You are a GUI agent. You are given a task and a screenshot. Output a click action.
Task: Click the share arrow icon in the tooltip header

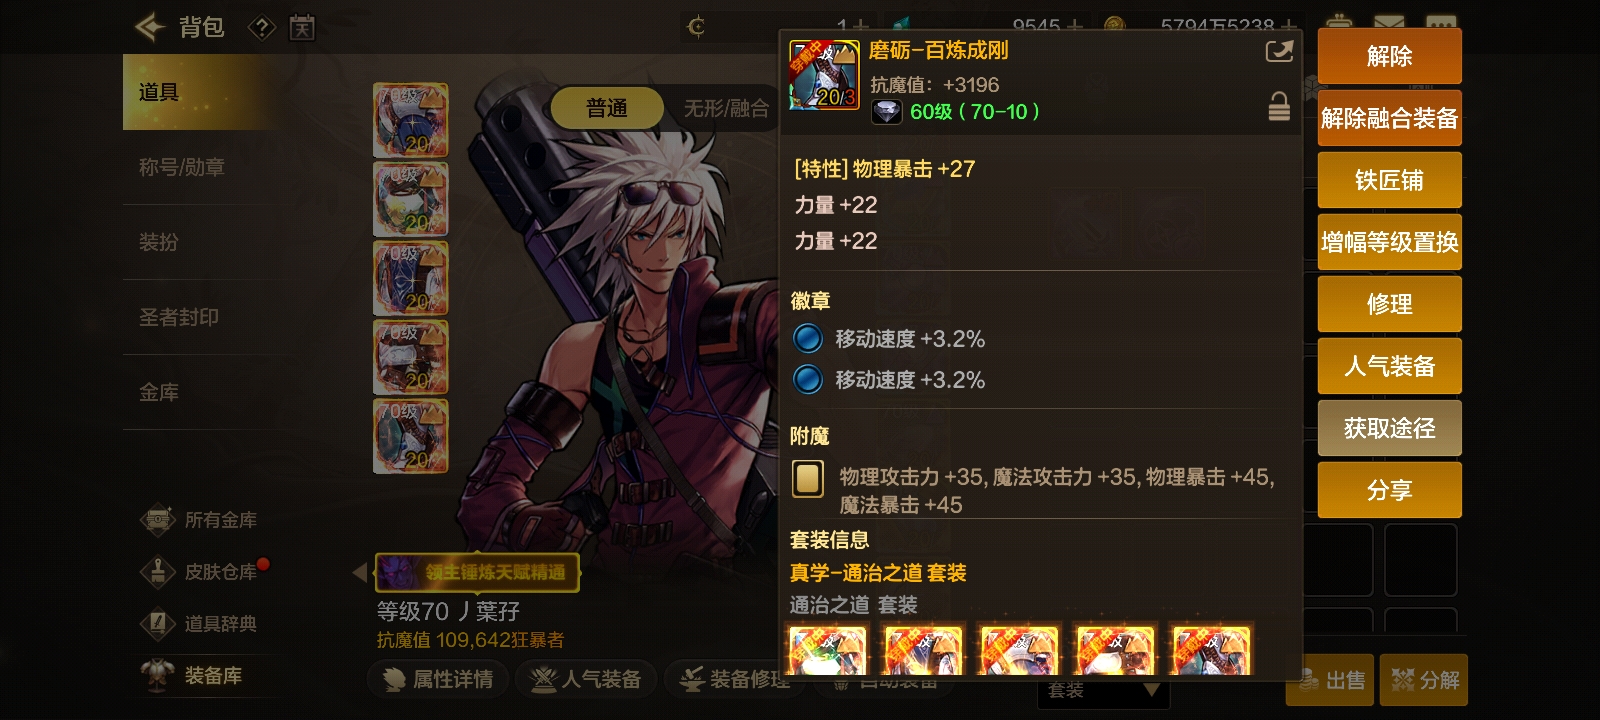(x=1279, y=52)
